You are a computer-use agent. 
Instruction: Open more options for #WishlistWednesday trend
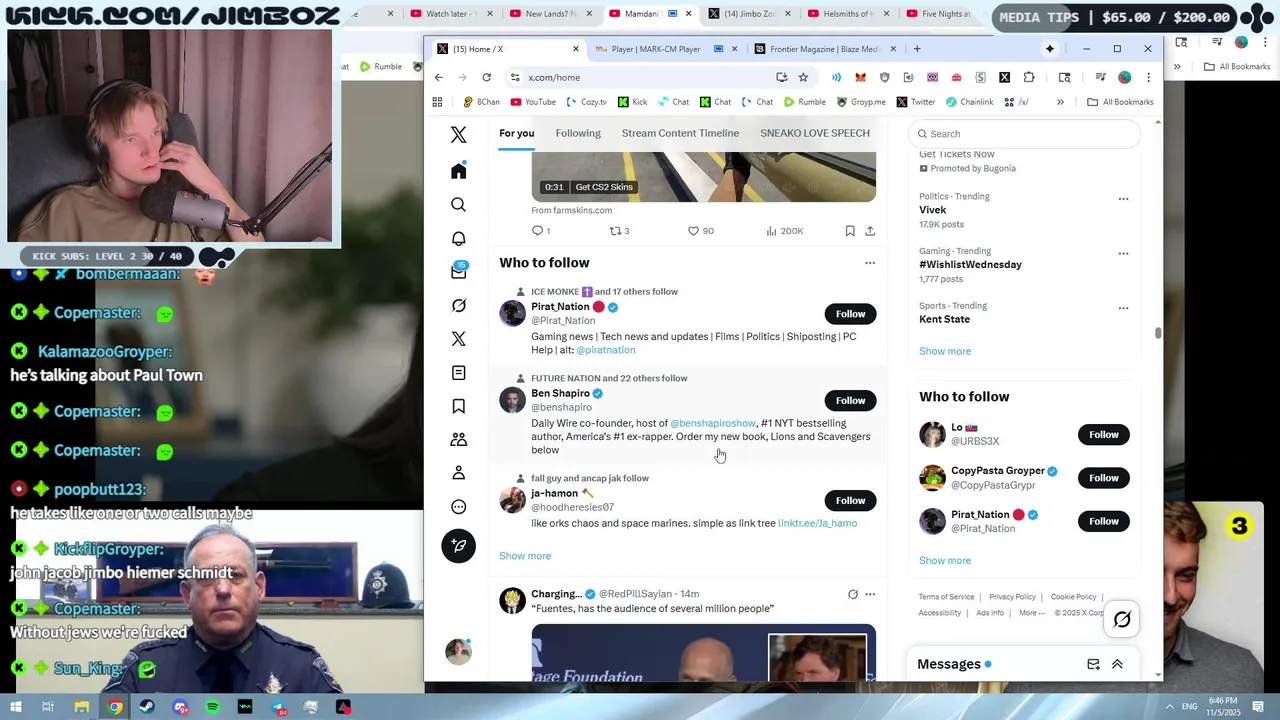tap(1123, 254)
